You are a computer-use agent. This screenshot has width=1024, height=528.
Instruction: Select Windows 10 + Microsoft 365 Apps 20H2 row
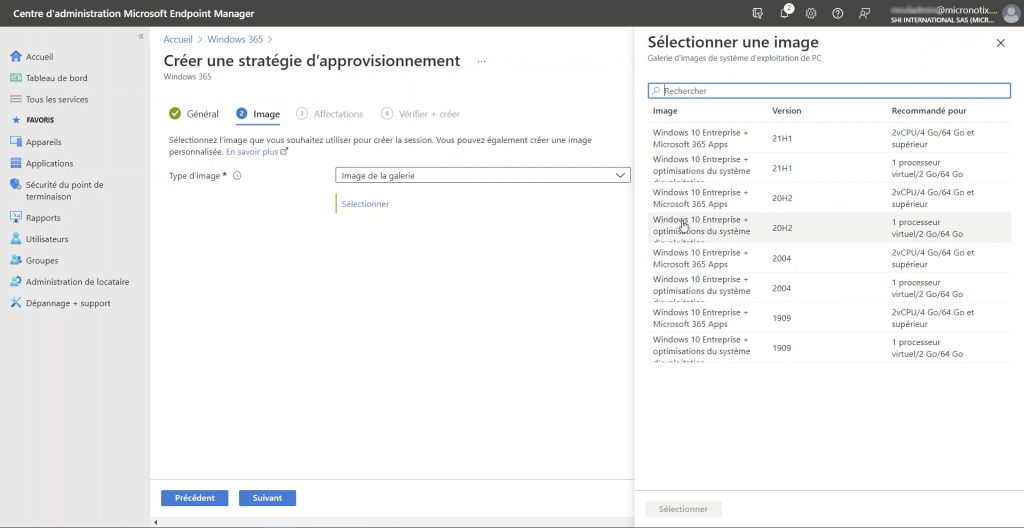point(829,198)
